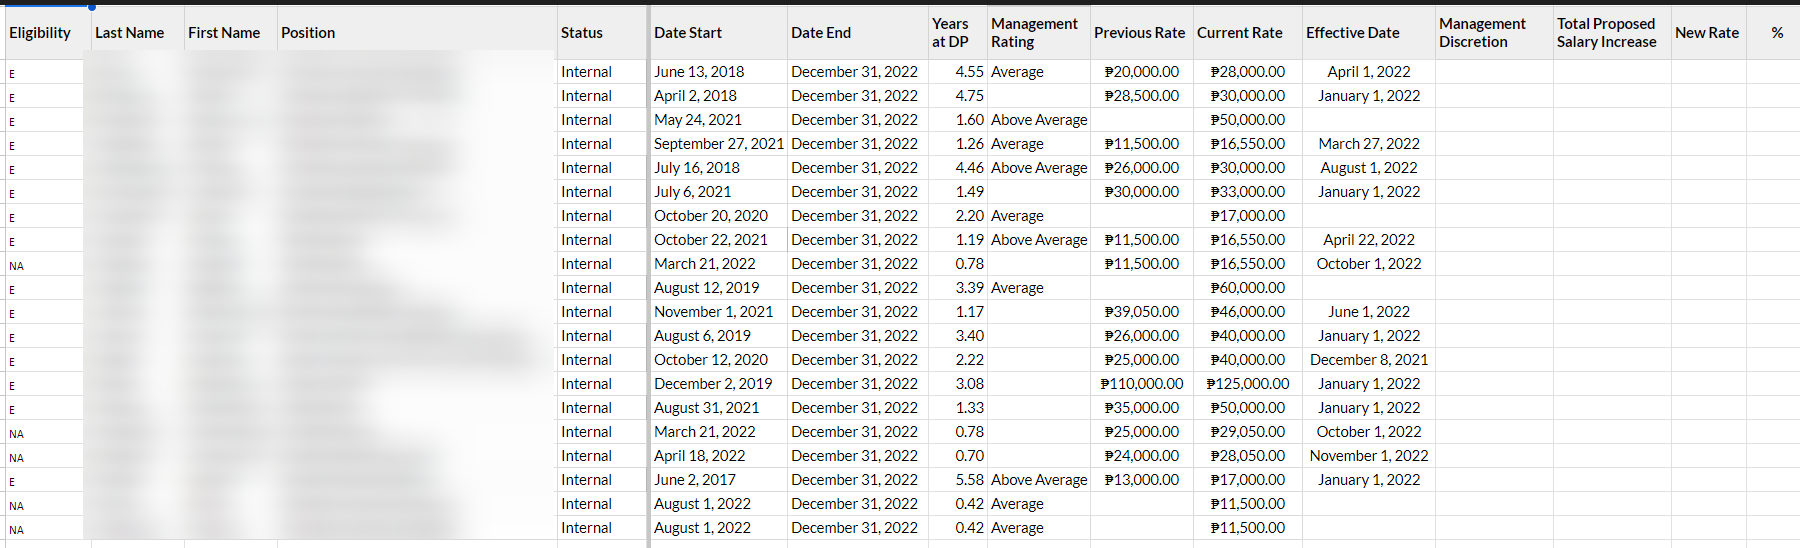Select the percent sign column header

pyautogui.click(x=1777, y=33)
